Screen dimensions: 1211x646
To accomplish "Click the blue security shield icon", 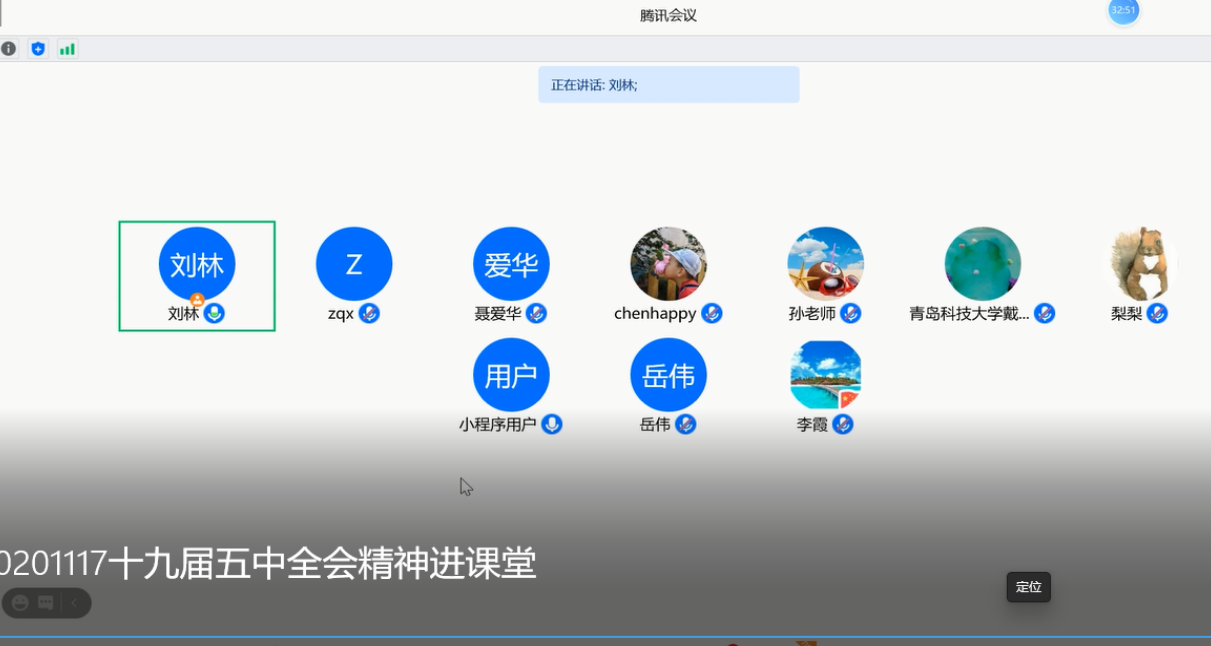I will [x=38, y=49].
